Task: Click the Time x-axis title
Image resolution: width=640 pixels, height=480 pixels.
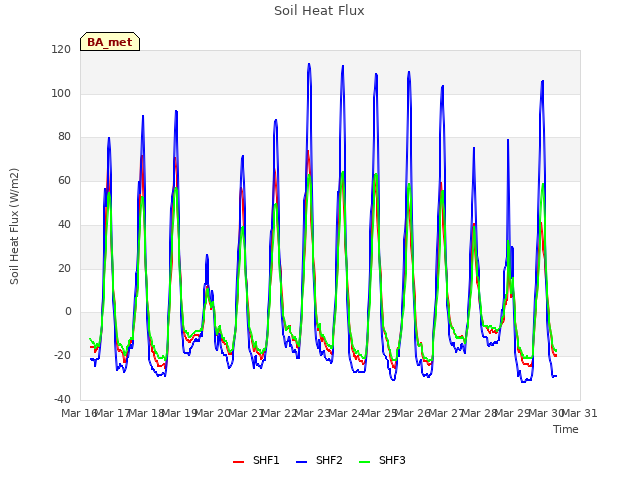Action: [x=566, y=429]
